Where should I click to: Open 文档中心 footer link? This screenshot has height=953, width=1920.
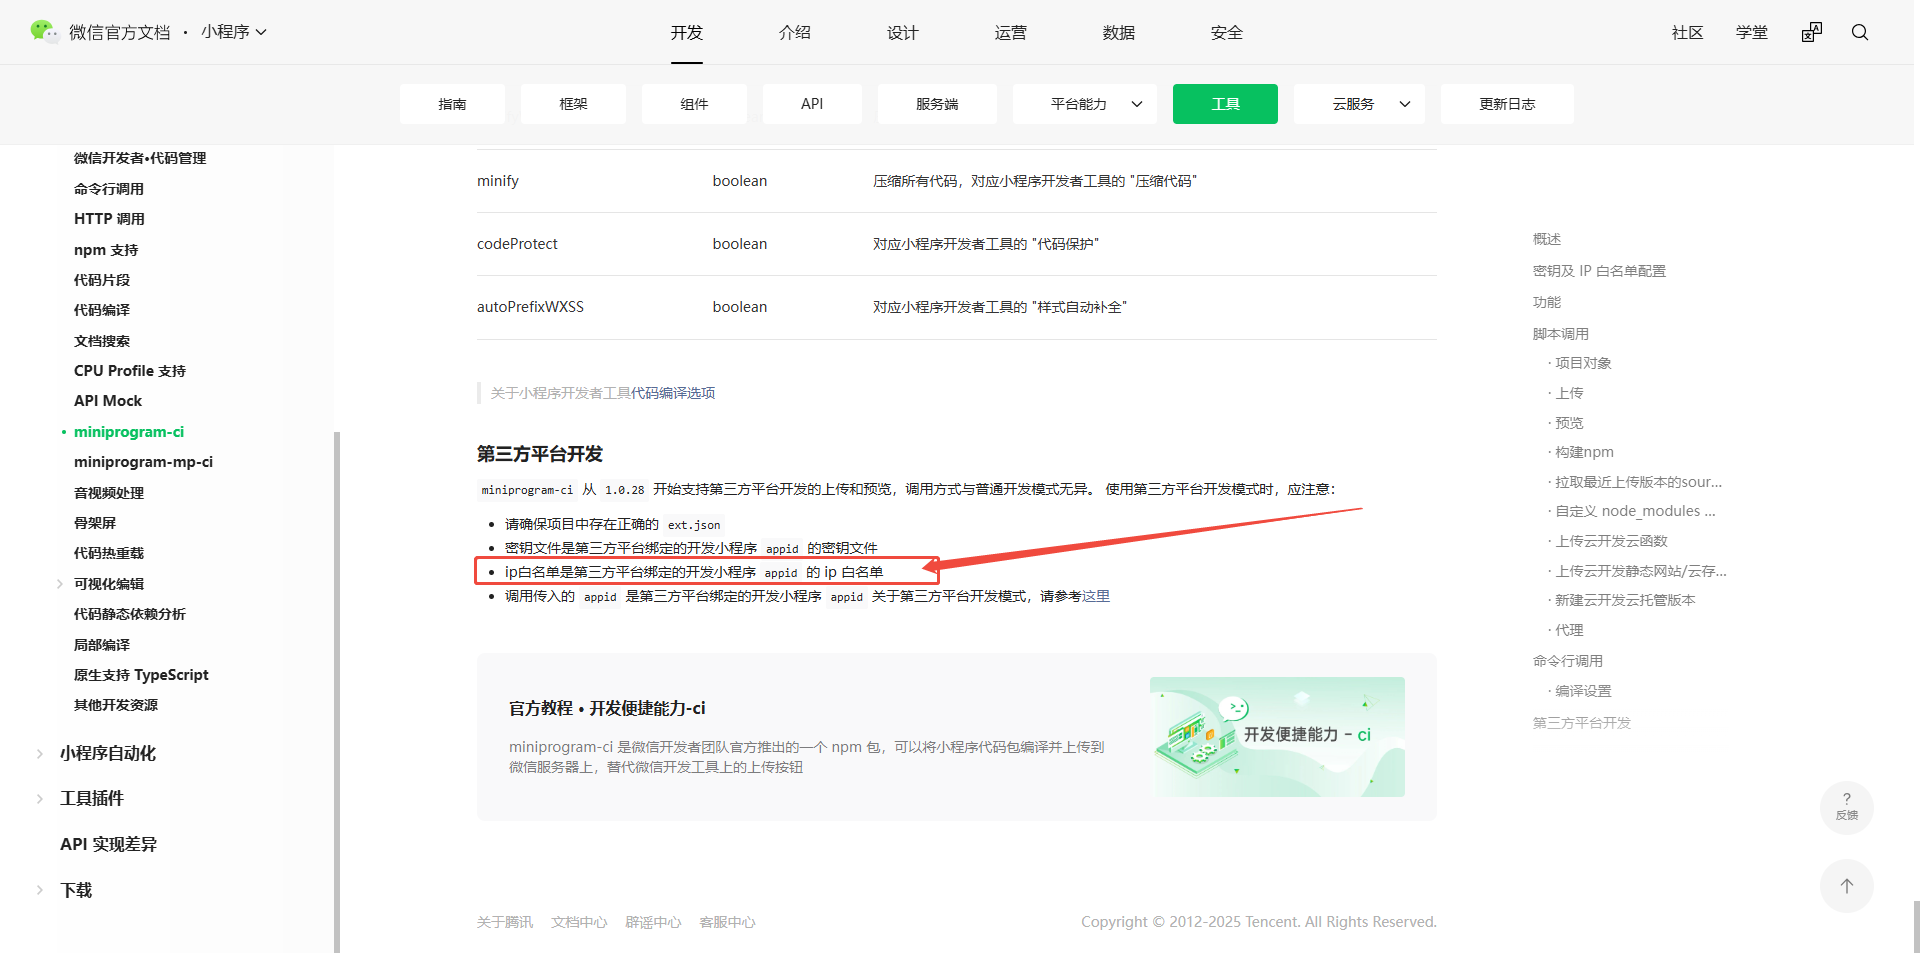click(x=579, y=922)
